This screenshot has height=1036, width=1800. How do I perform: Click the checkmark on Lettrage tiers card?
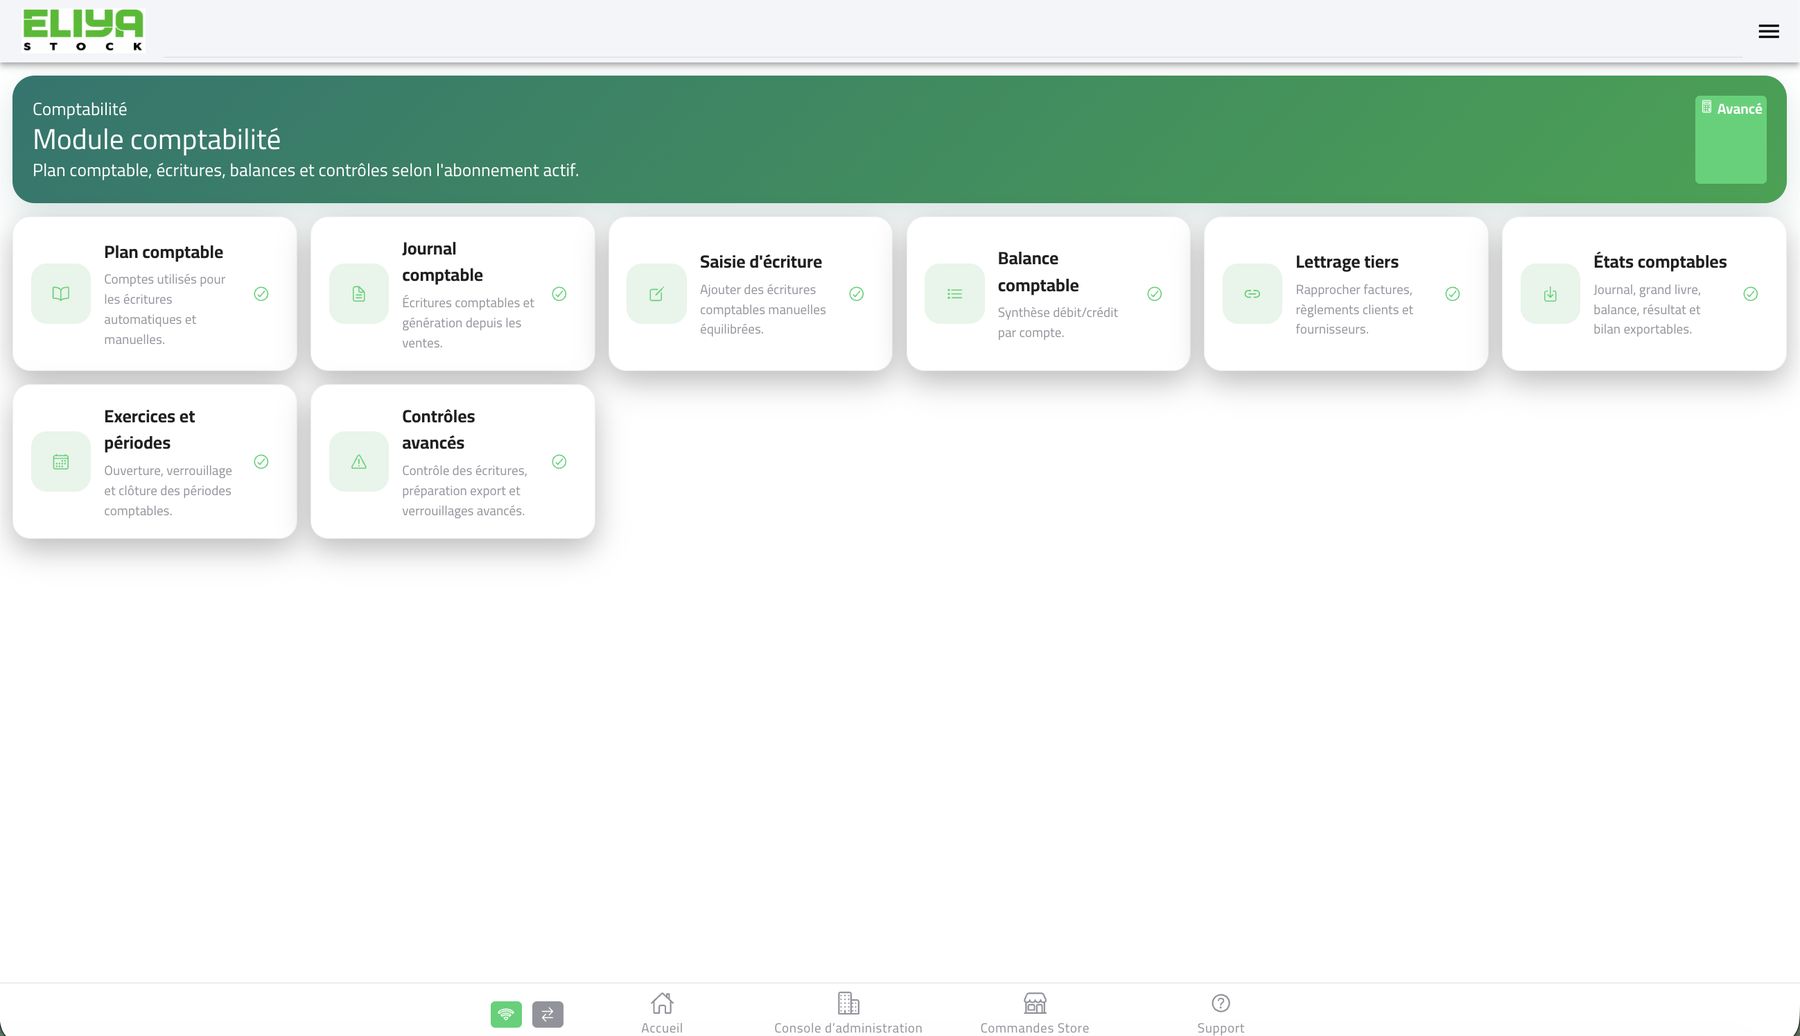coord(1452,294)
